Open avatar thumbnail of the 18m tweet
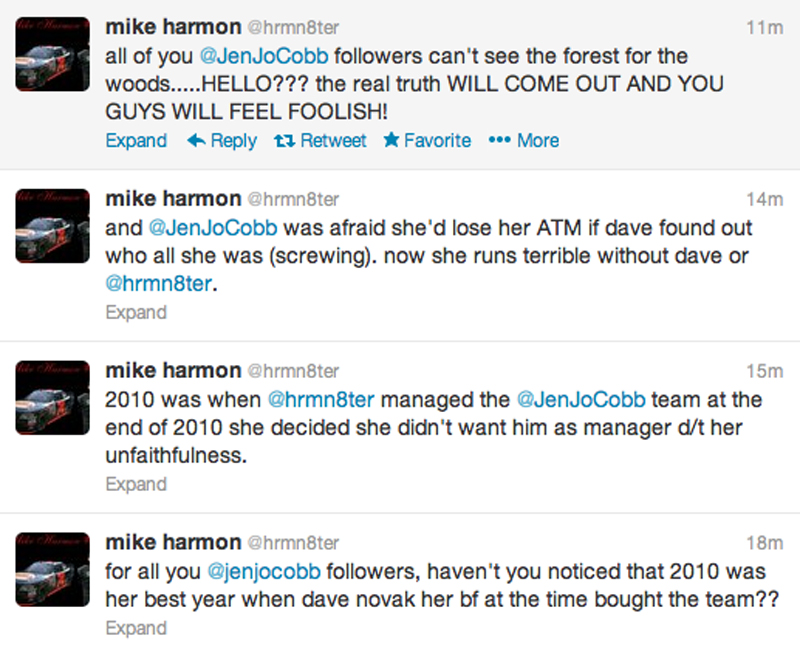Image resolution: width=800 pixels, height=647 pixels. tap(55, 569)
